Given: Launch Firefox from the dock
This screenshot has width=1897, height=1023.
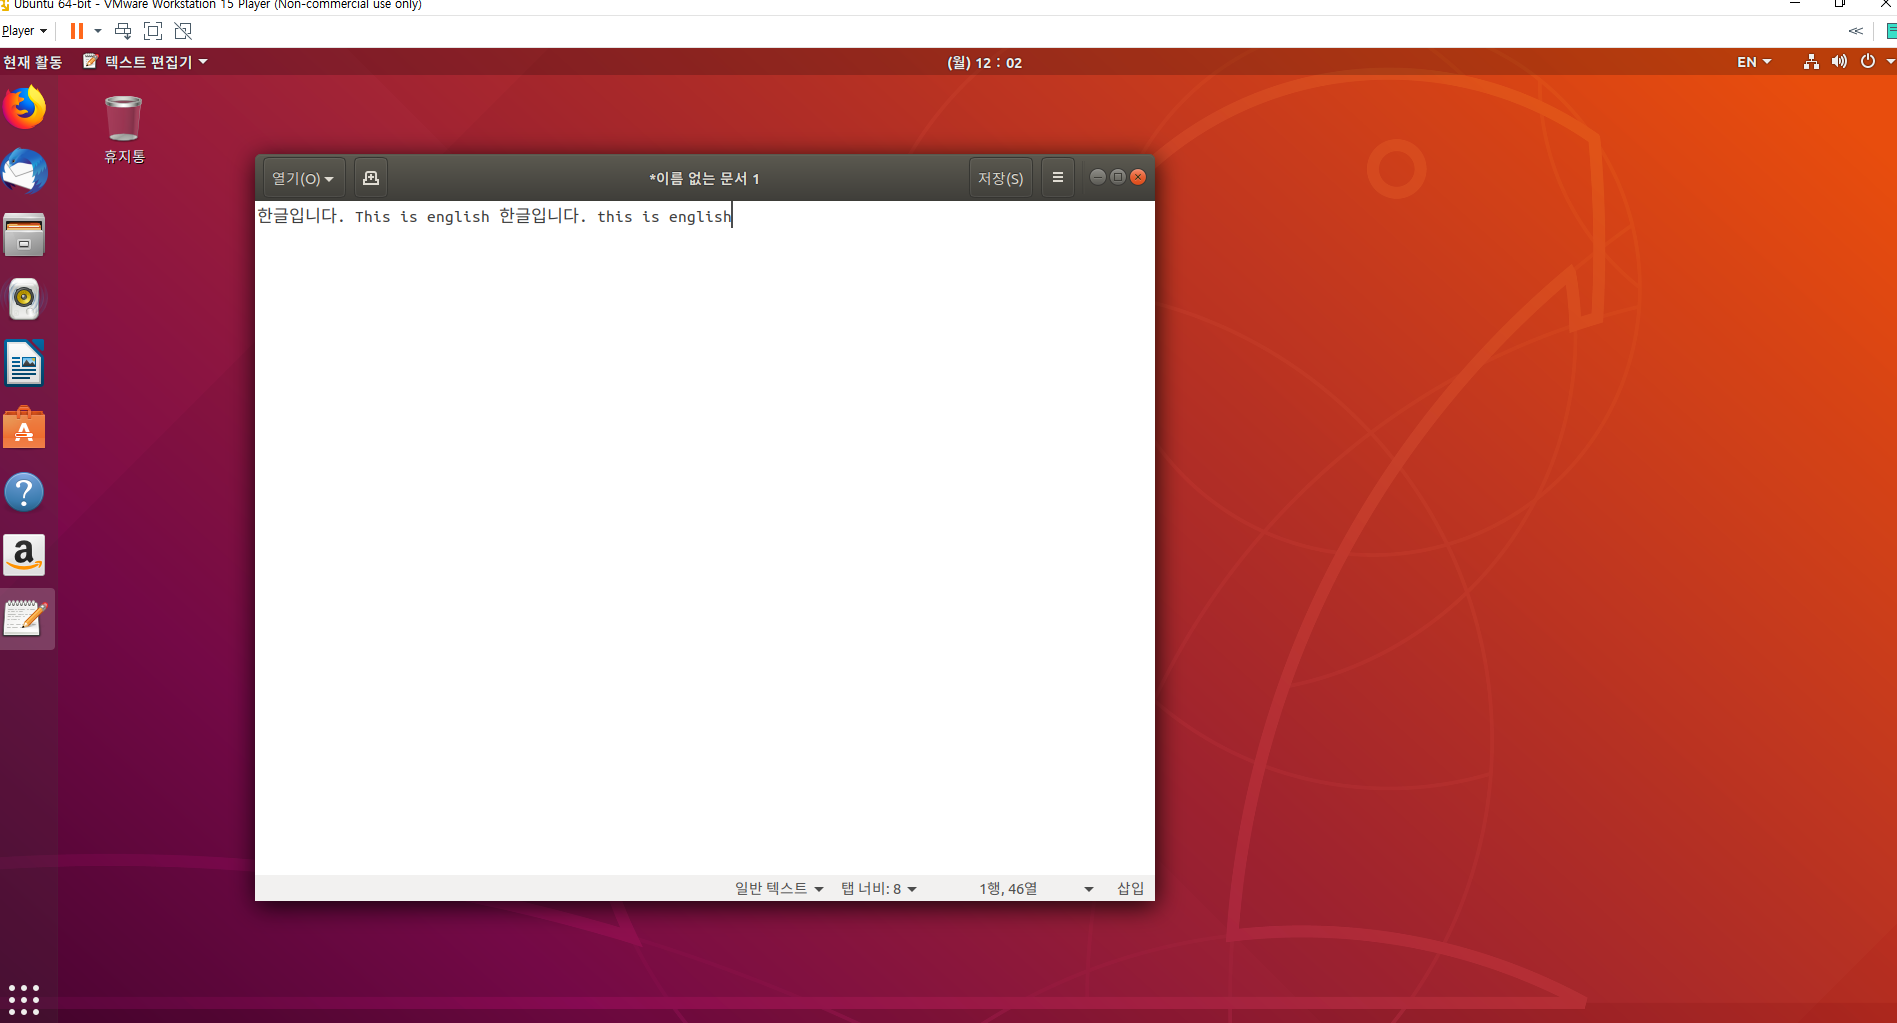Looking at the screenshot, I should pos(24,107).
